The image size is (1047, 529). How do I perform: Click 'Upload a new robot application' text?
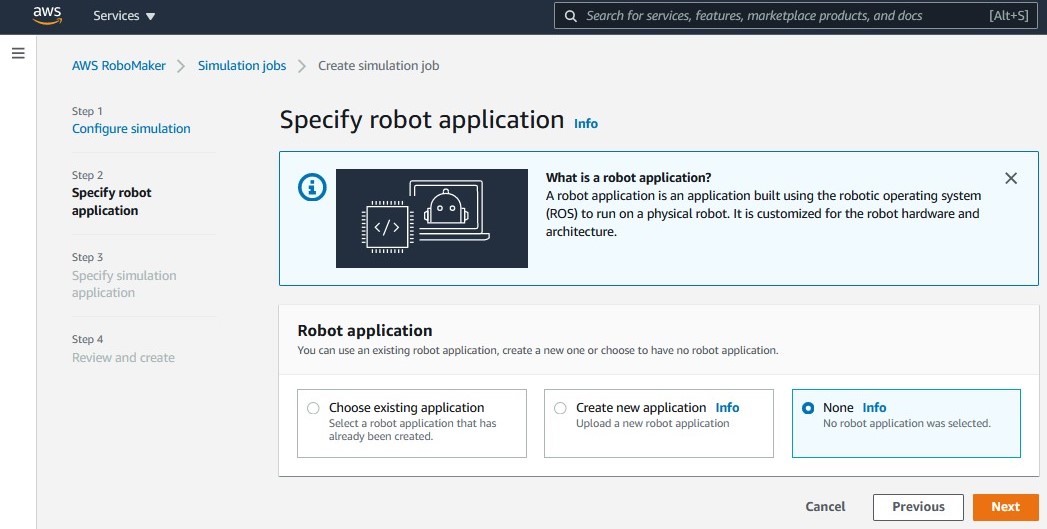pyautogui.click(x=652, y=423)
